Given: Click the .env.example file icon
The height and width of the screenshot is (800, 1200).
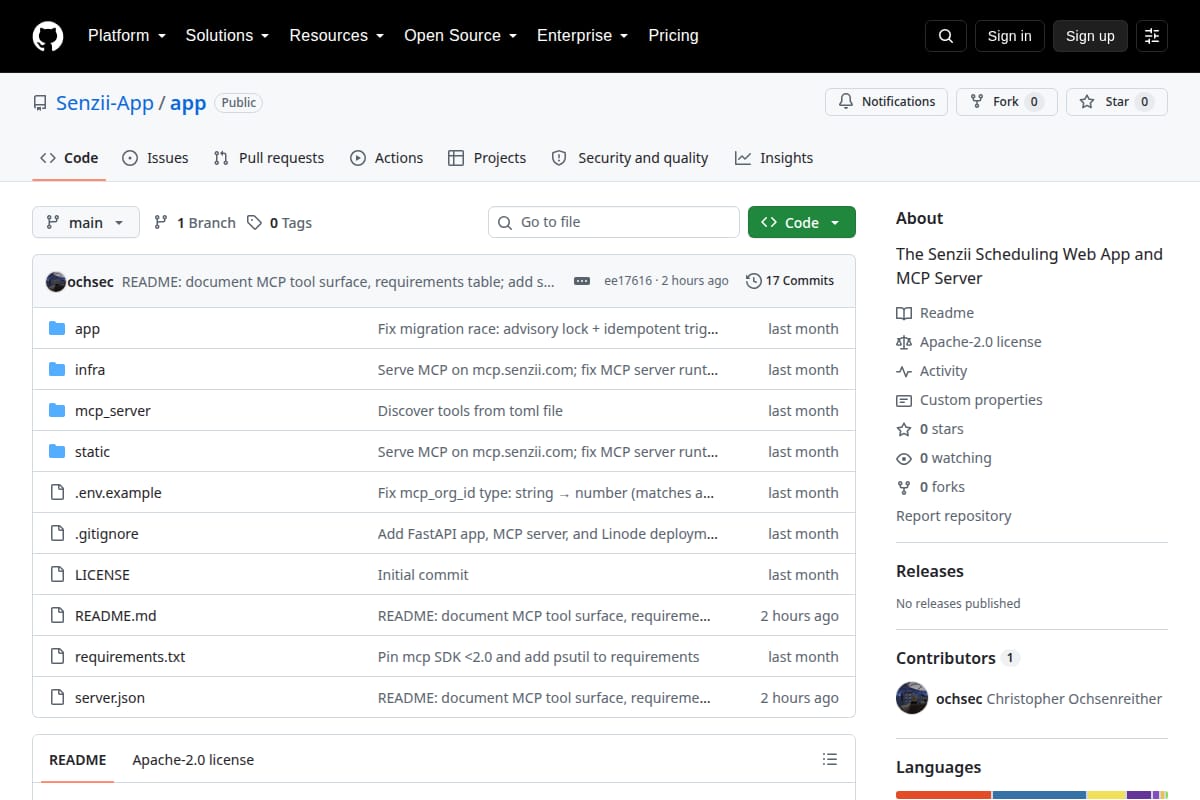Looking at the screenshot, I should tap(57, 493).
